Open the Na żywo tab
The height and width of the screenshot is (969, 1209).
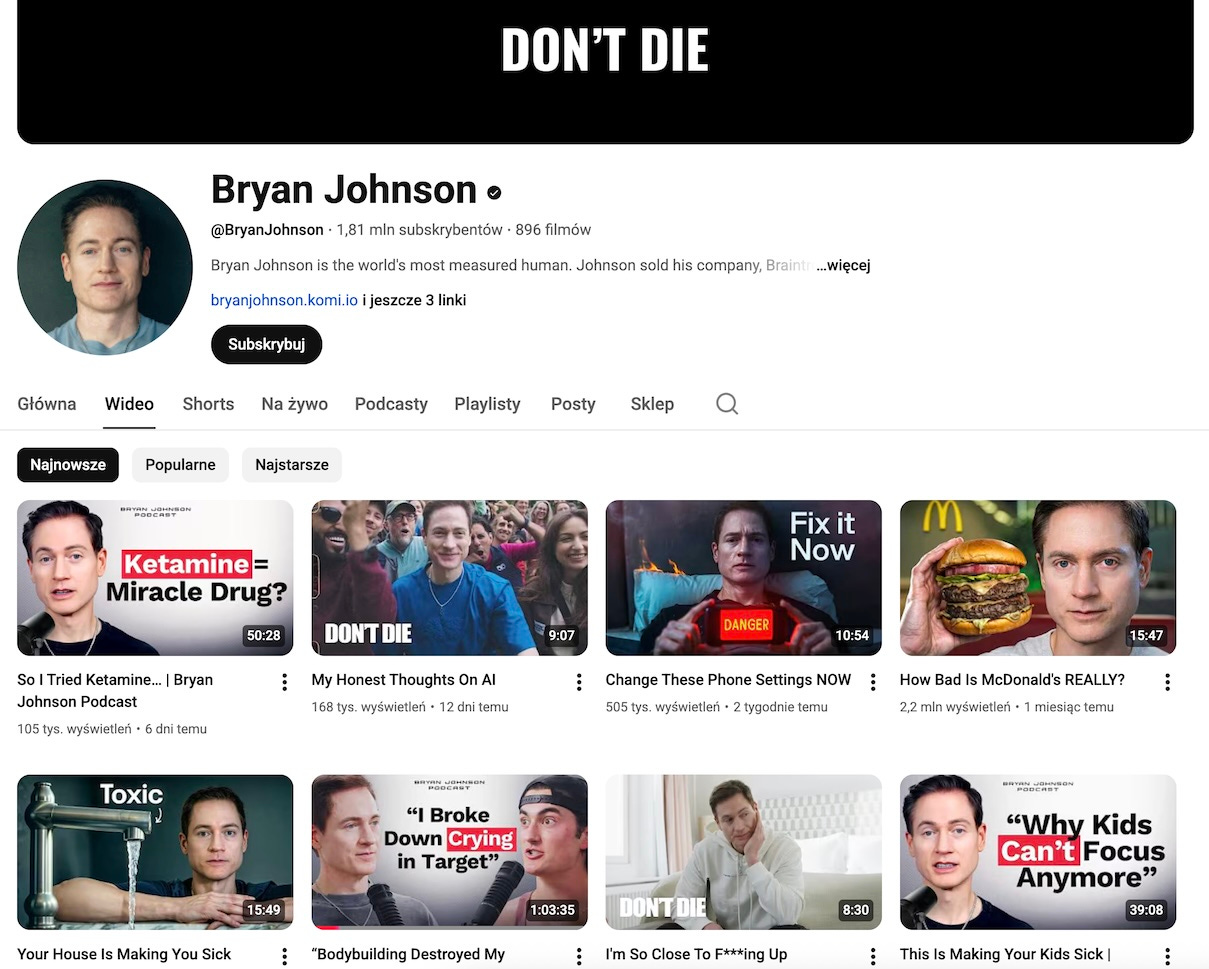[x=294, y=404]
